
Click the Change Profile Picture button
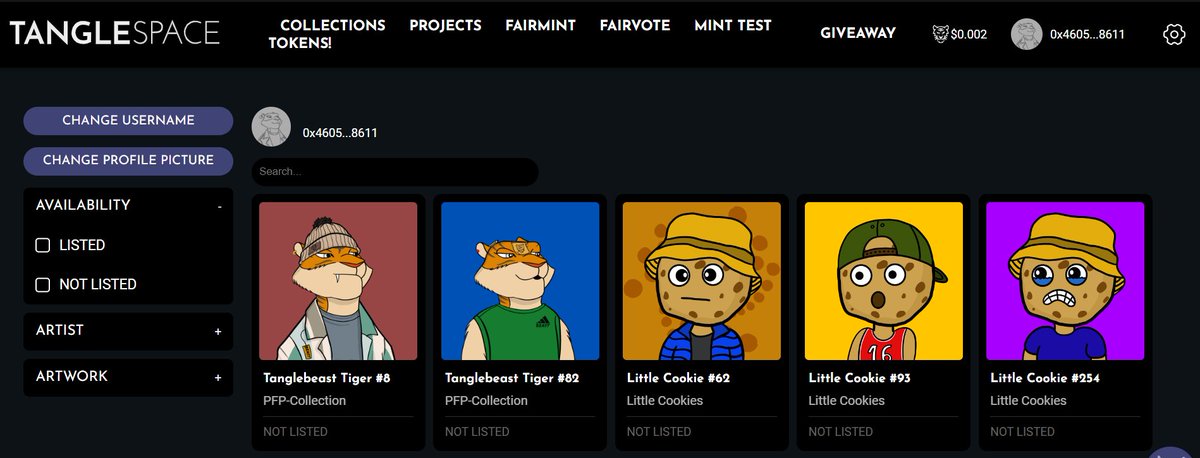[128, 160]
